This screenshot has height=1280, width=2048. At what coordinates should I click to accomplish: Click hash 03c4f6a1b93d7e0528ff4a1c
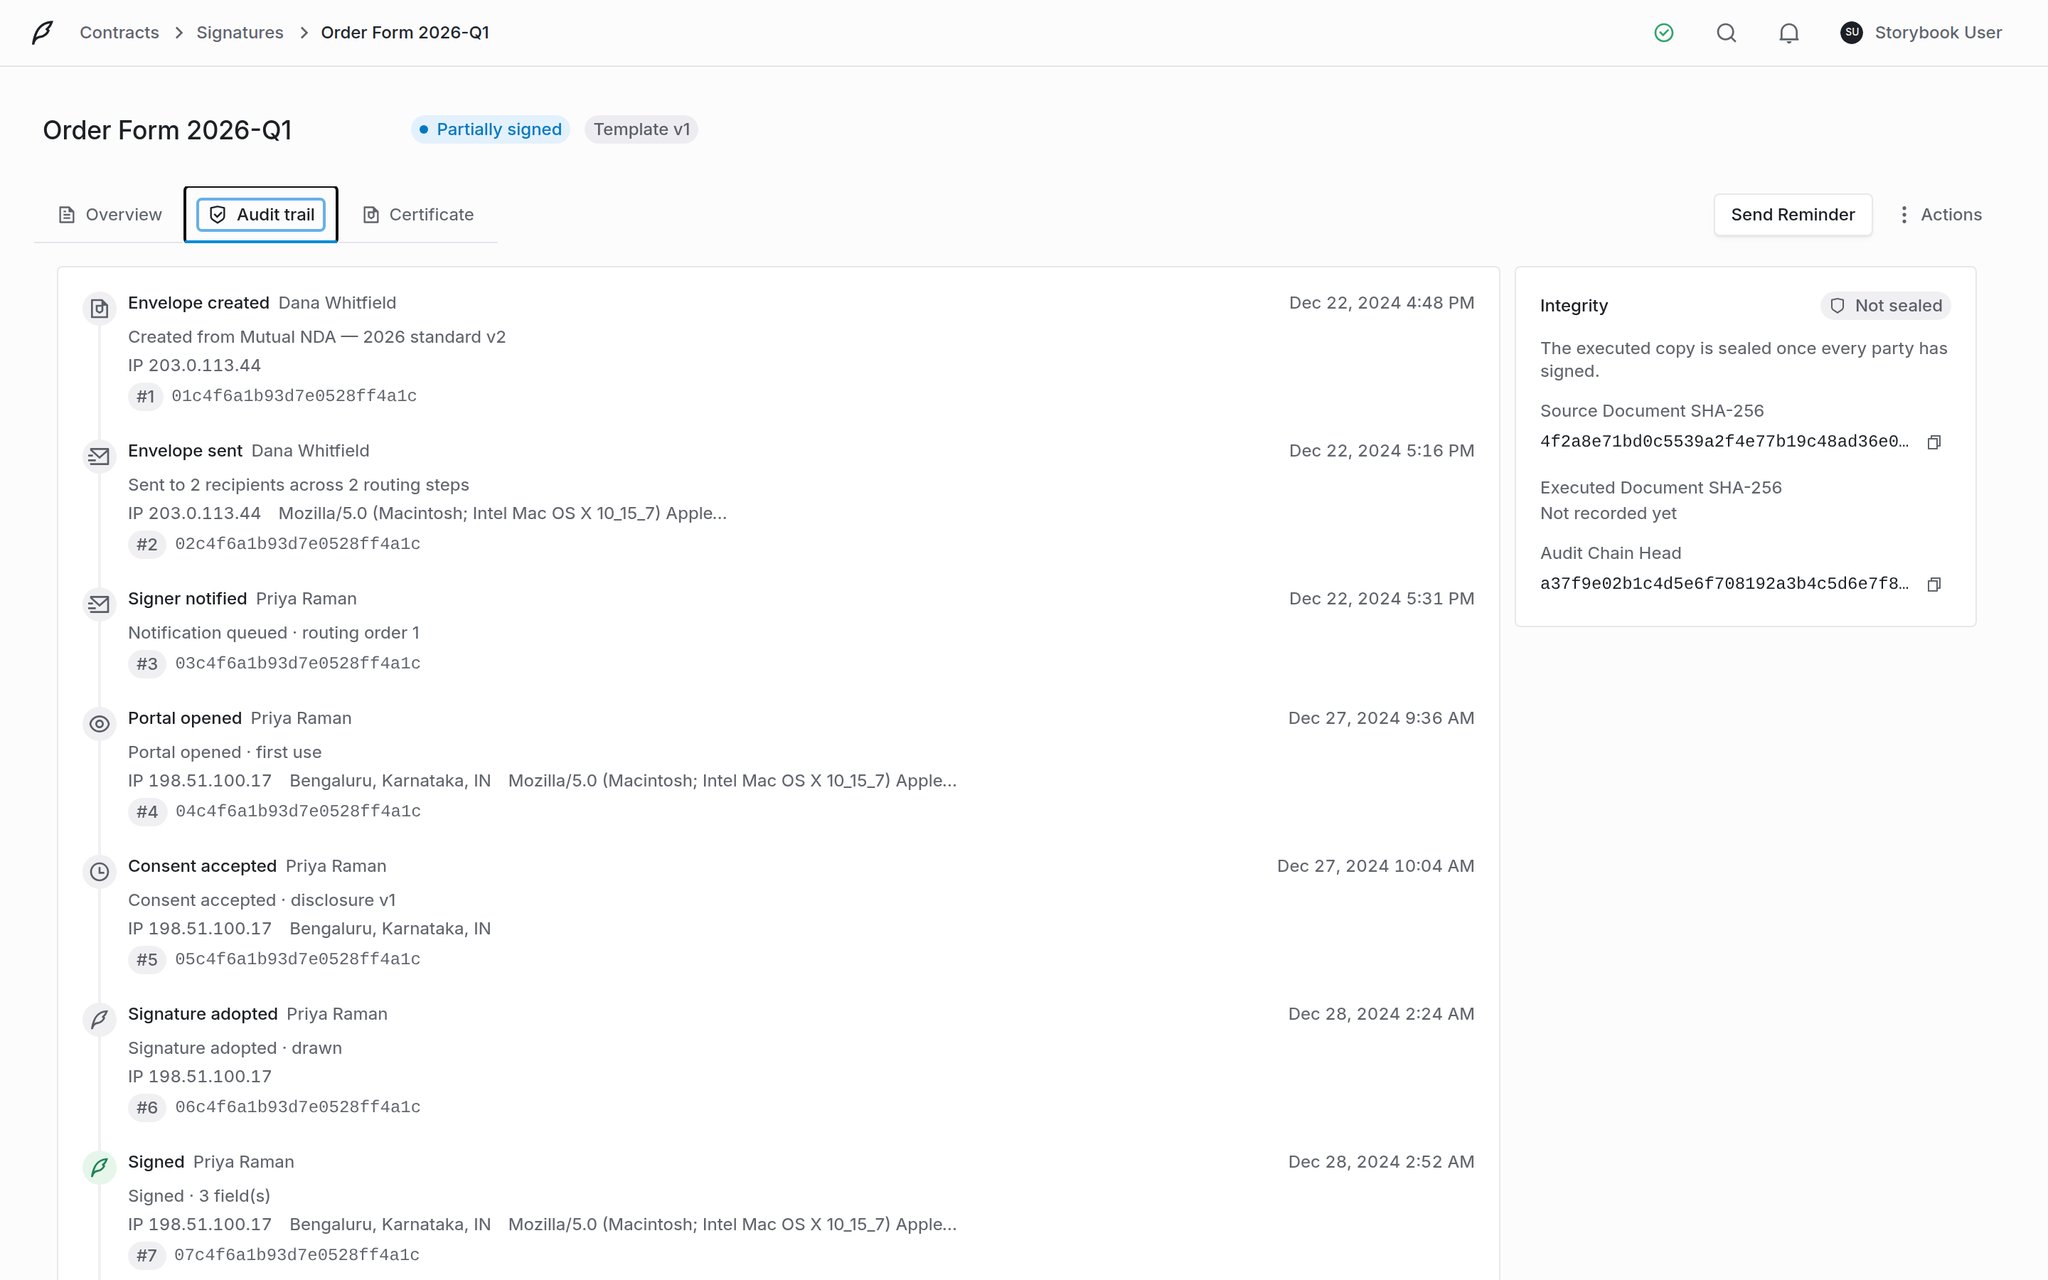[298, 664]
